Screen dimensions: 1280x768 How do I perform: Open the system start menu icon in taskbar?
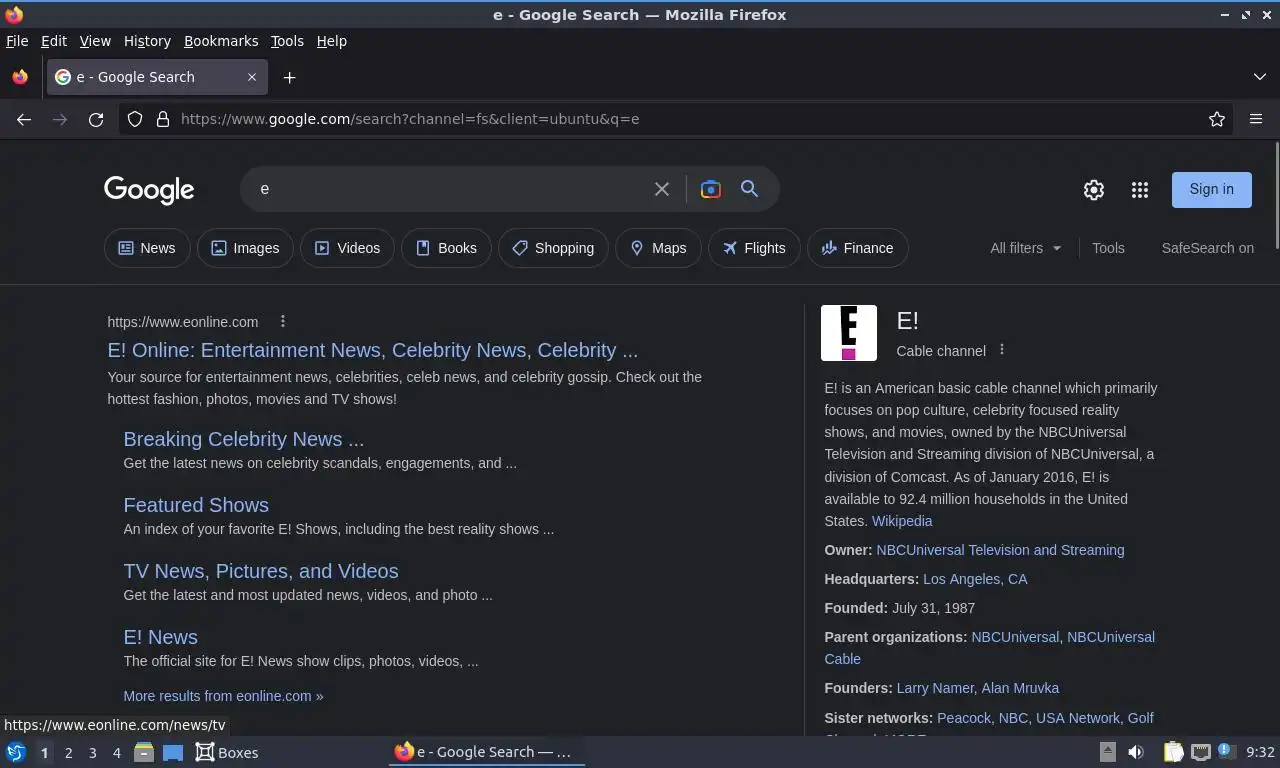(15, 752)
